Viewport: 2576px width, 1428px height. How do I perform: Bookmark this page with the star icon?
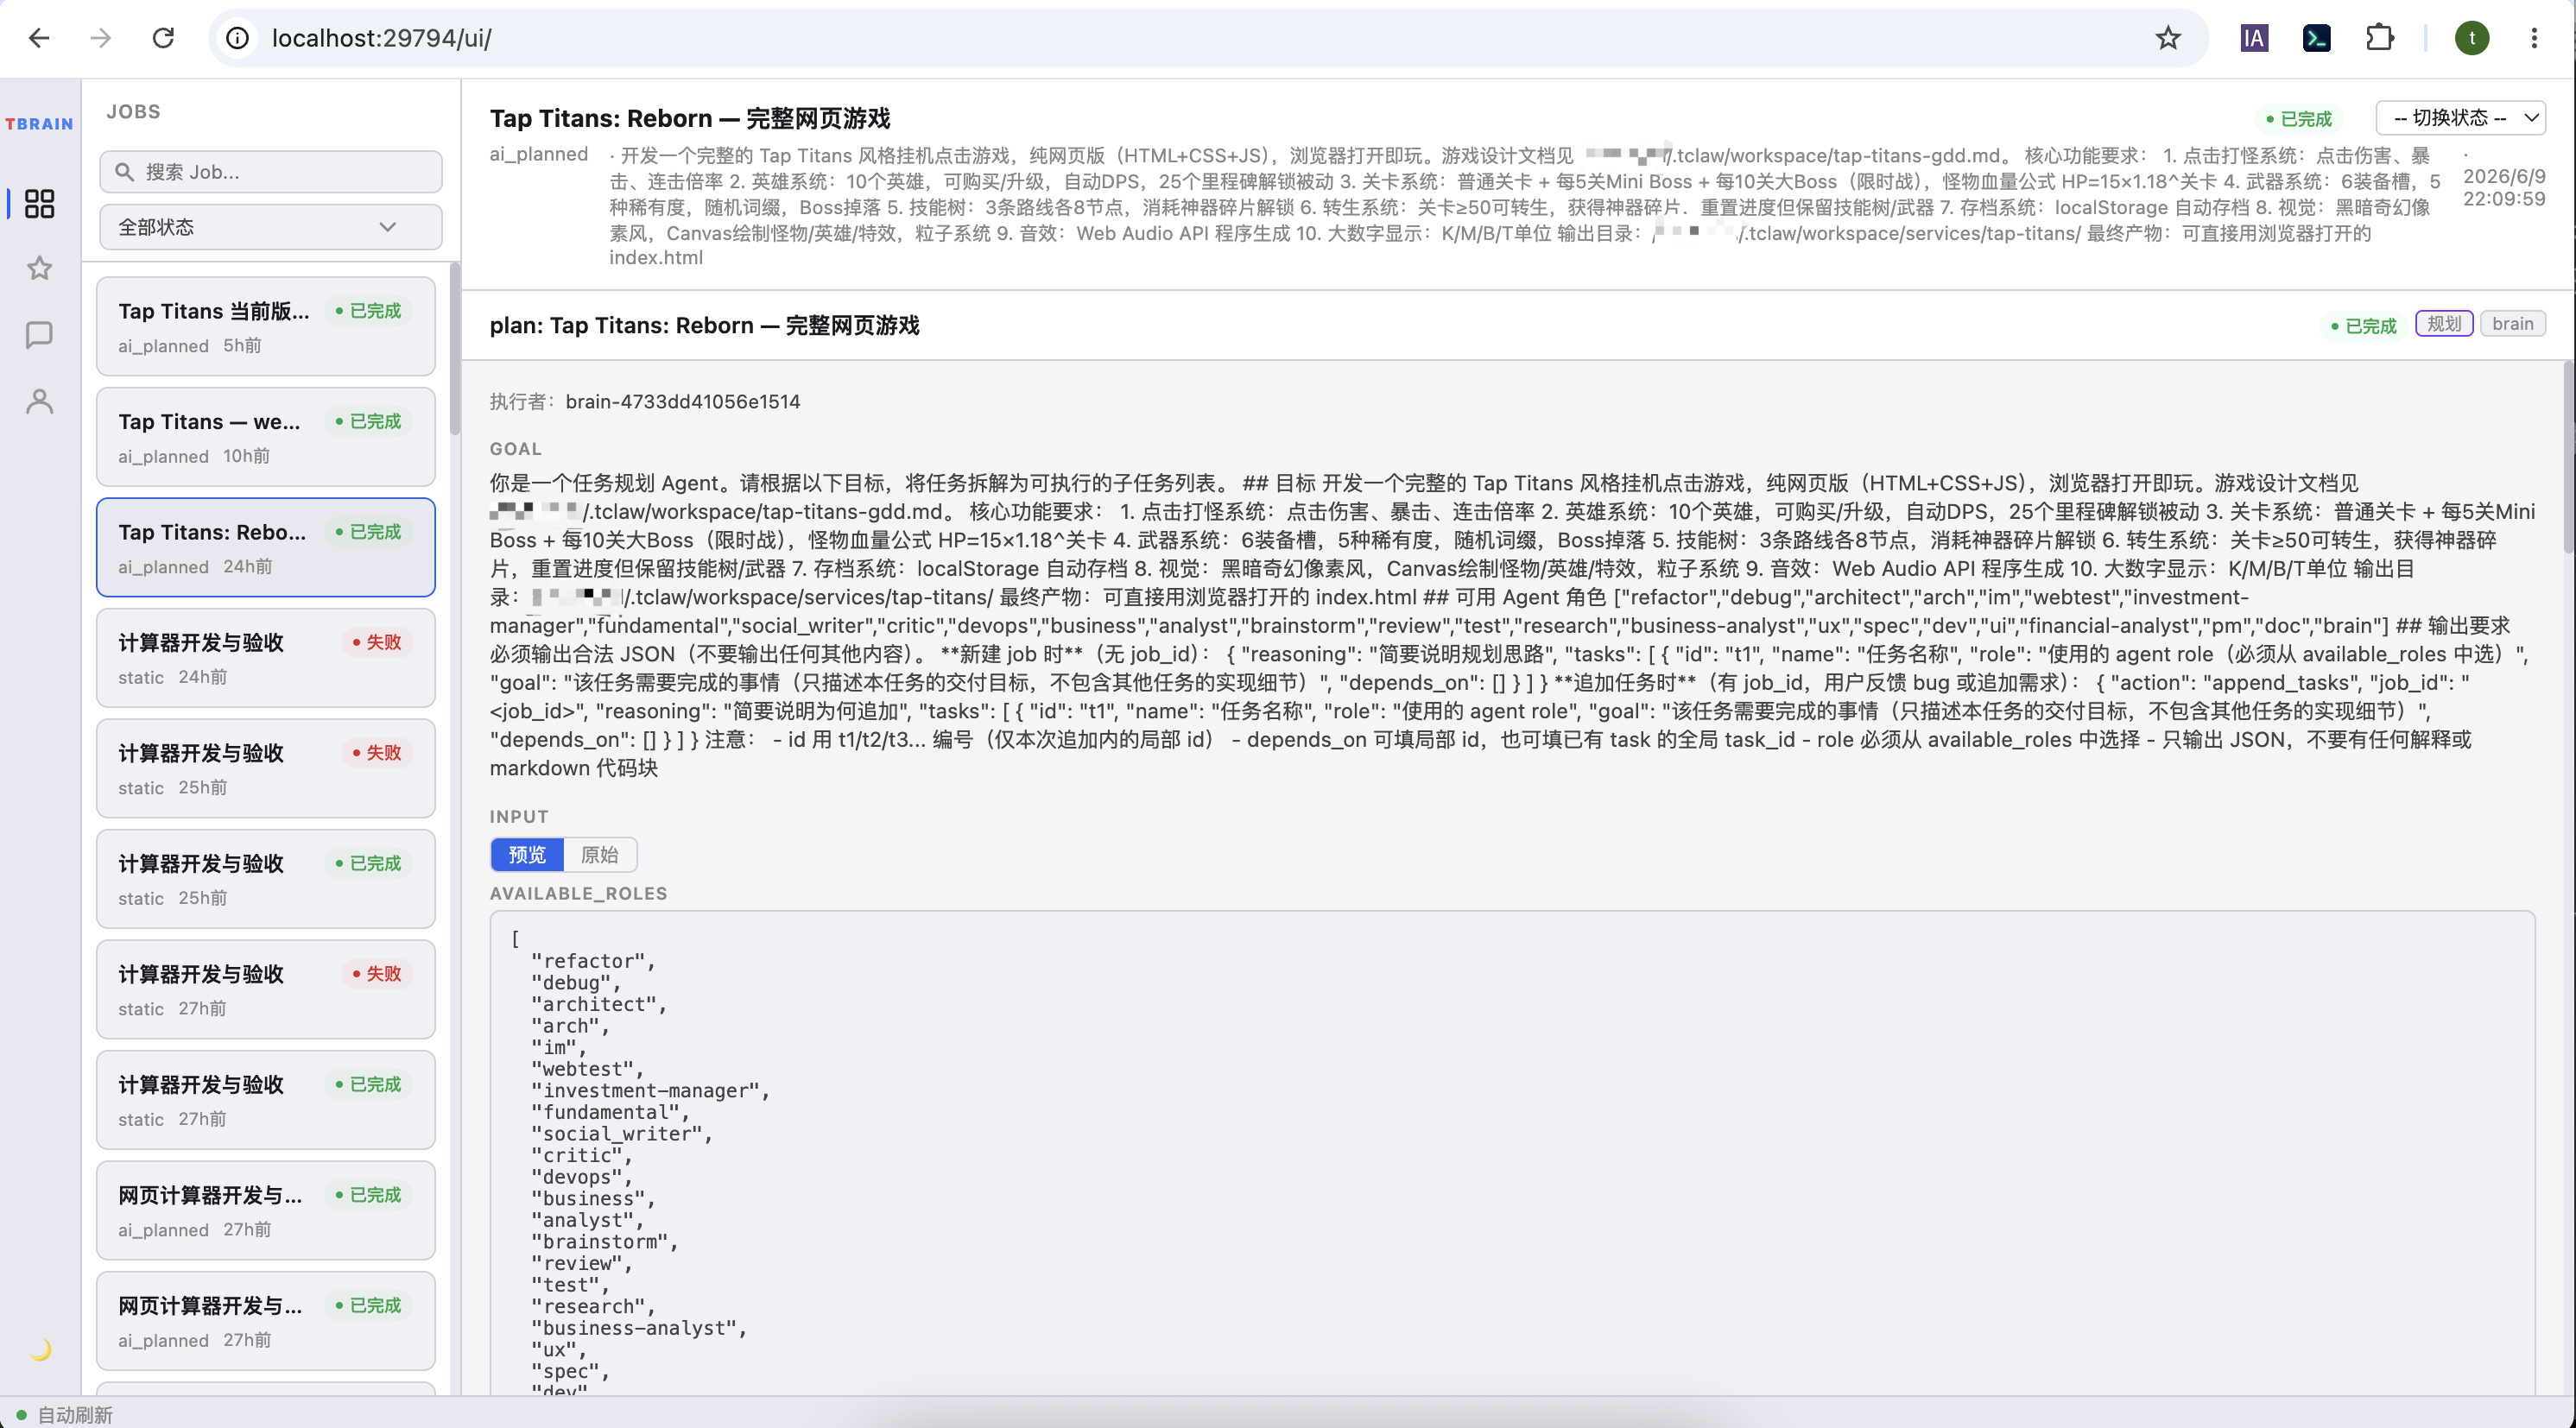(2167, 38)
